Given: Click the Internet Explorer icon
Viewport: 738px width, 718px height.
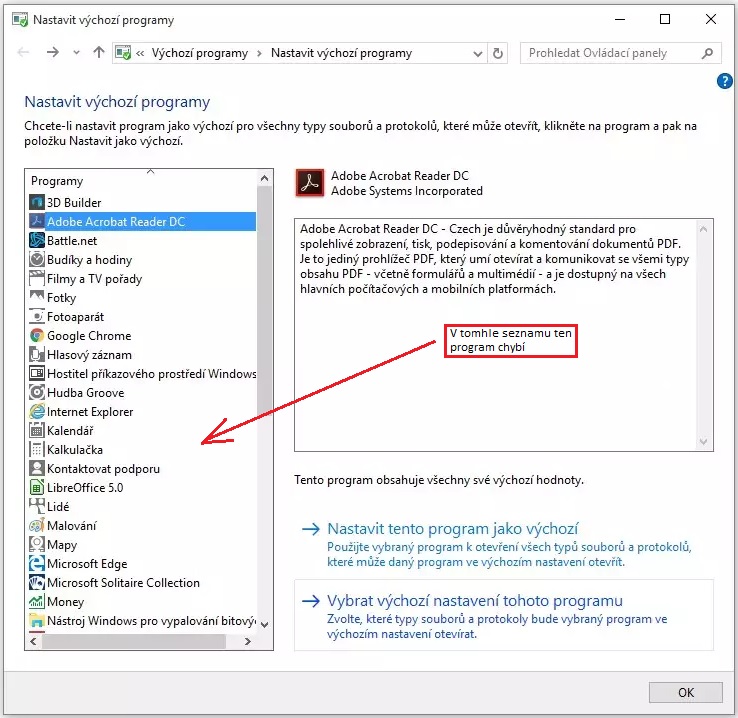Looking at the screenshot, I should [x=37, y=412].
